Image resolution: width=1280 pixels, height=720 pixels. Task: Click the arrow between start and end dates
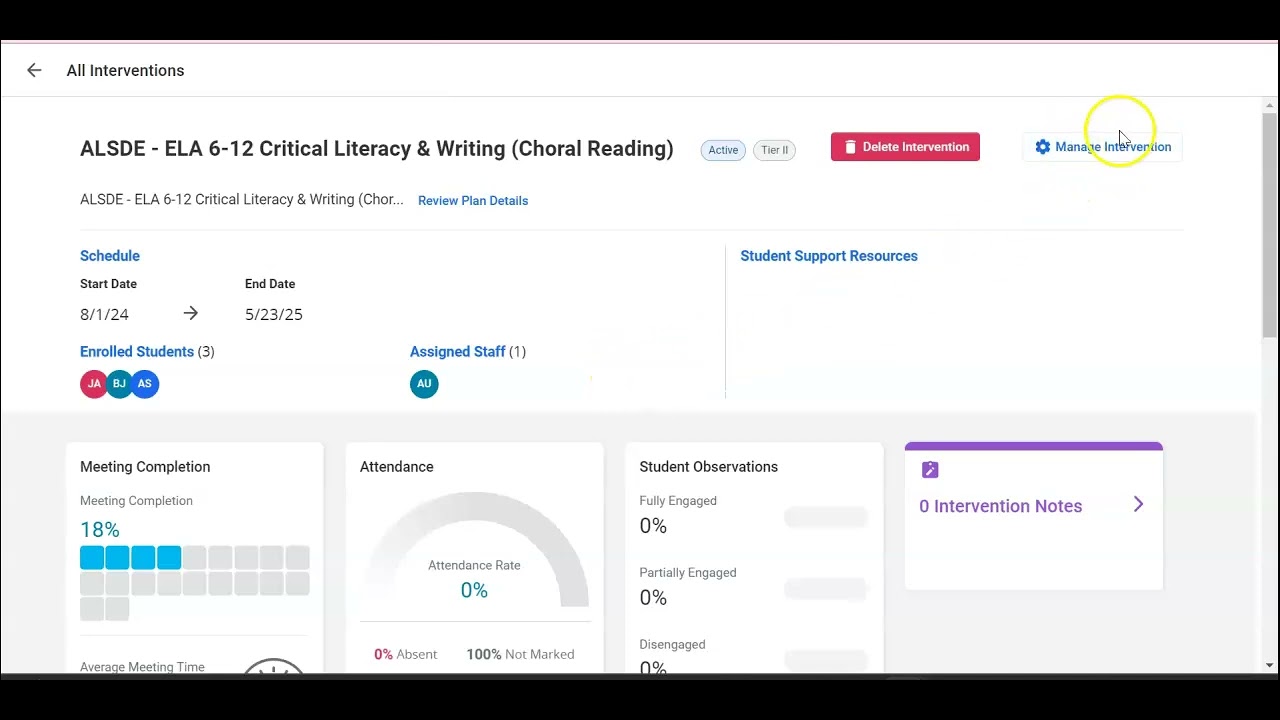pos(191,314)
